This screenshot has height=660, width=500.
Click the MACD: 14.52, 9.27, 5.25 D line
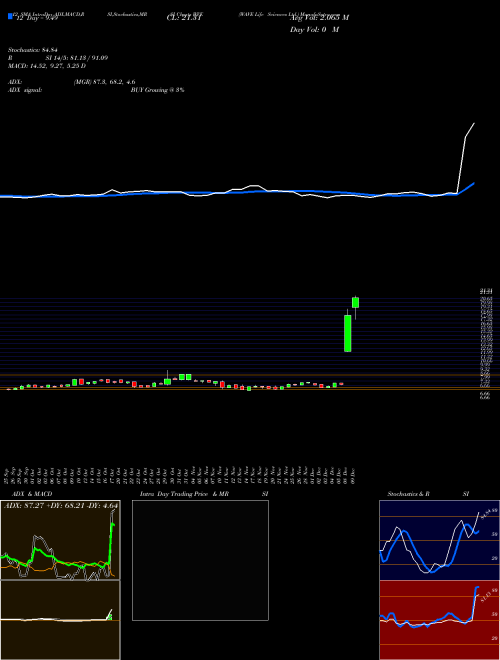[47, 66]
